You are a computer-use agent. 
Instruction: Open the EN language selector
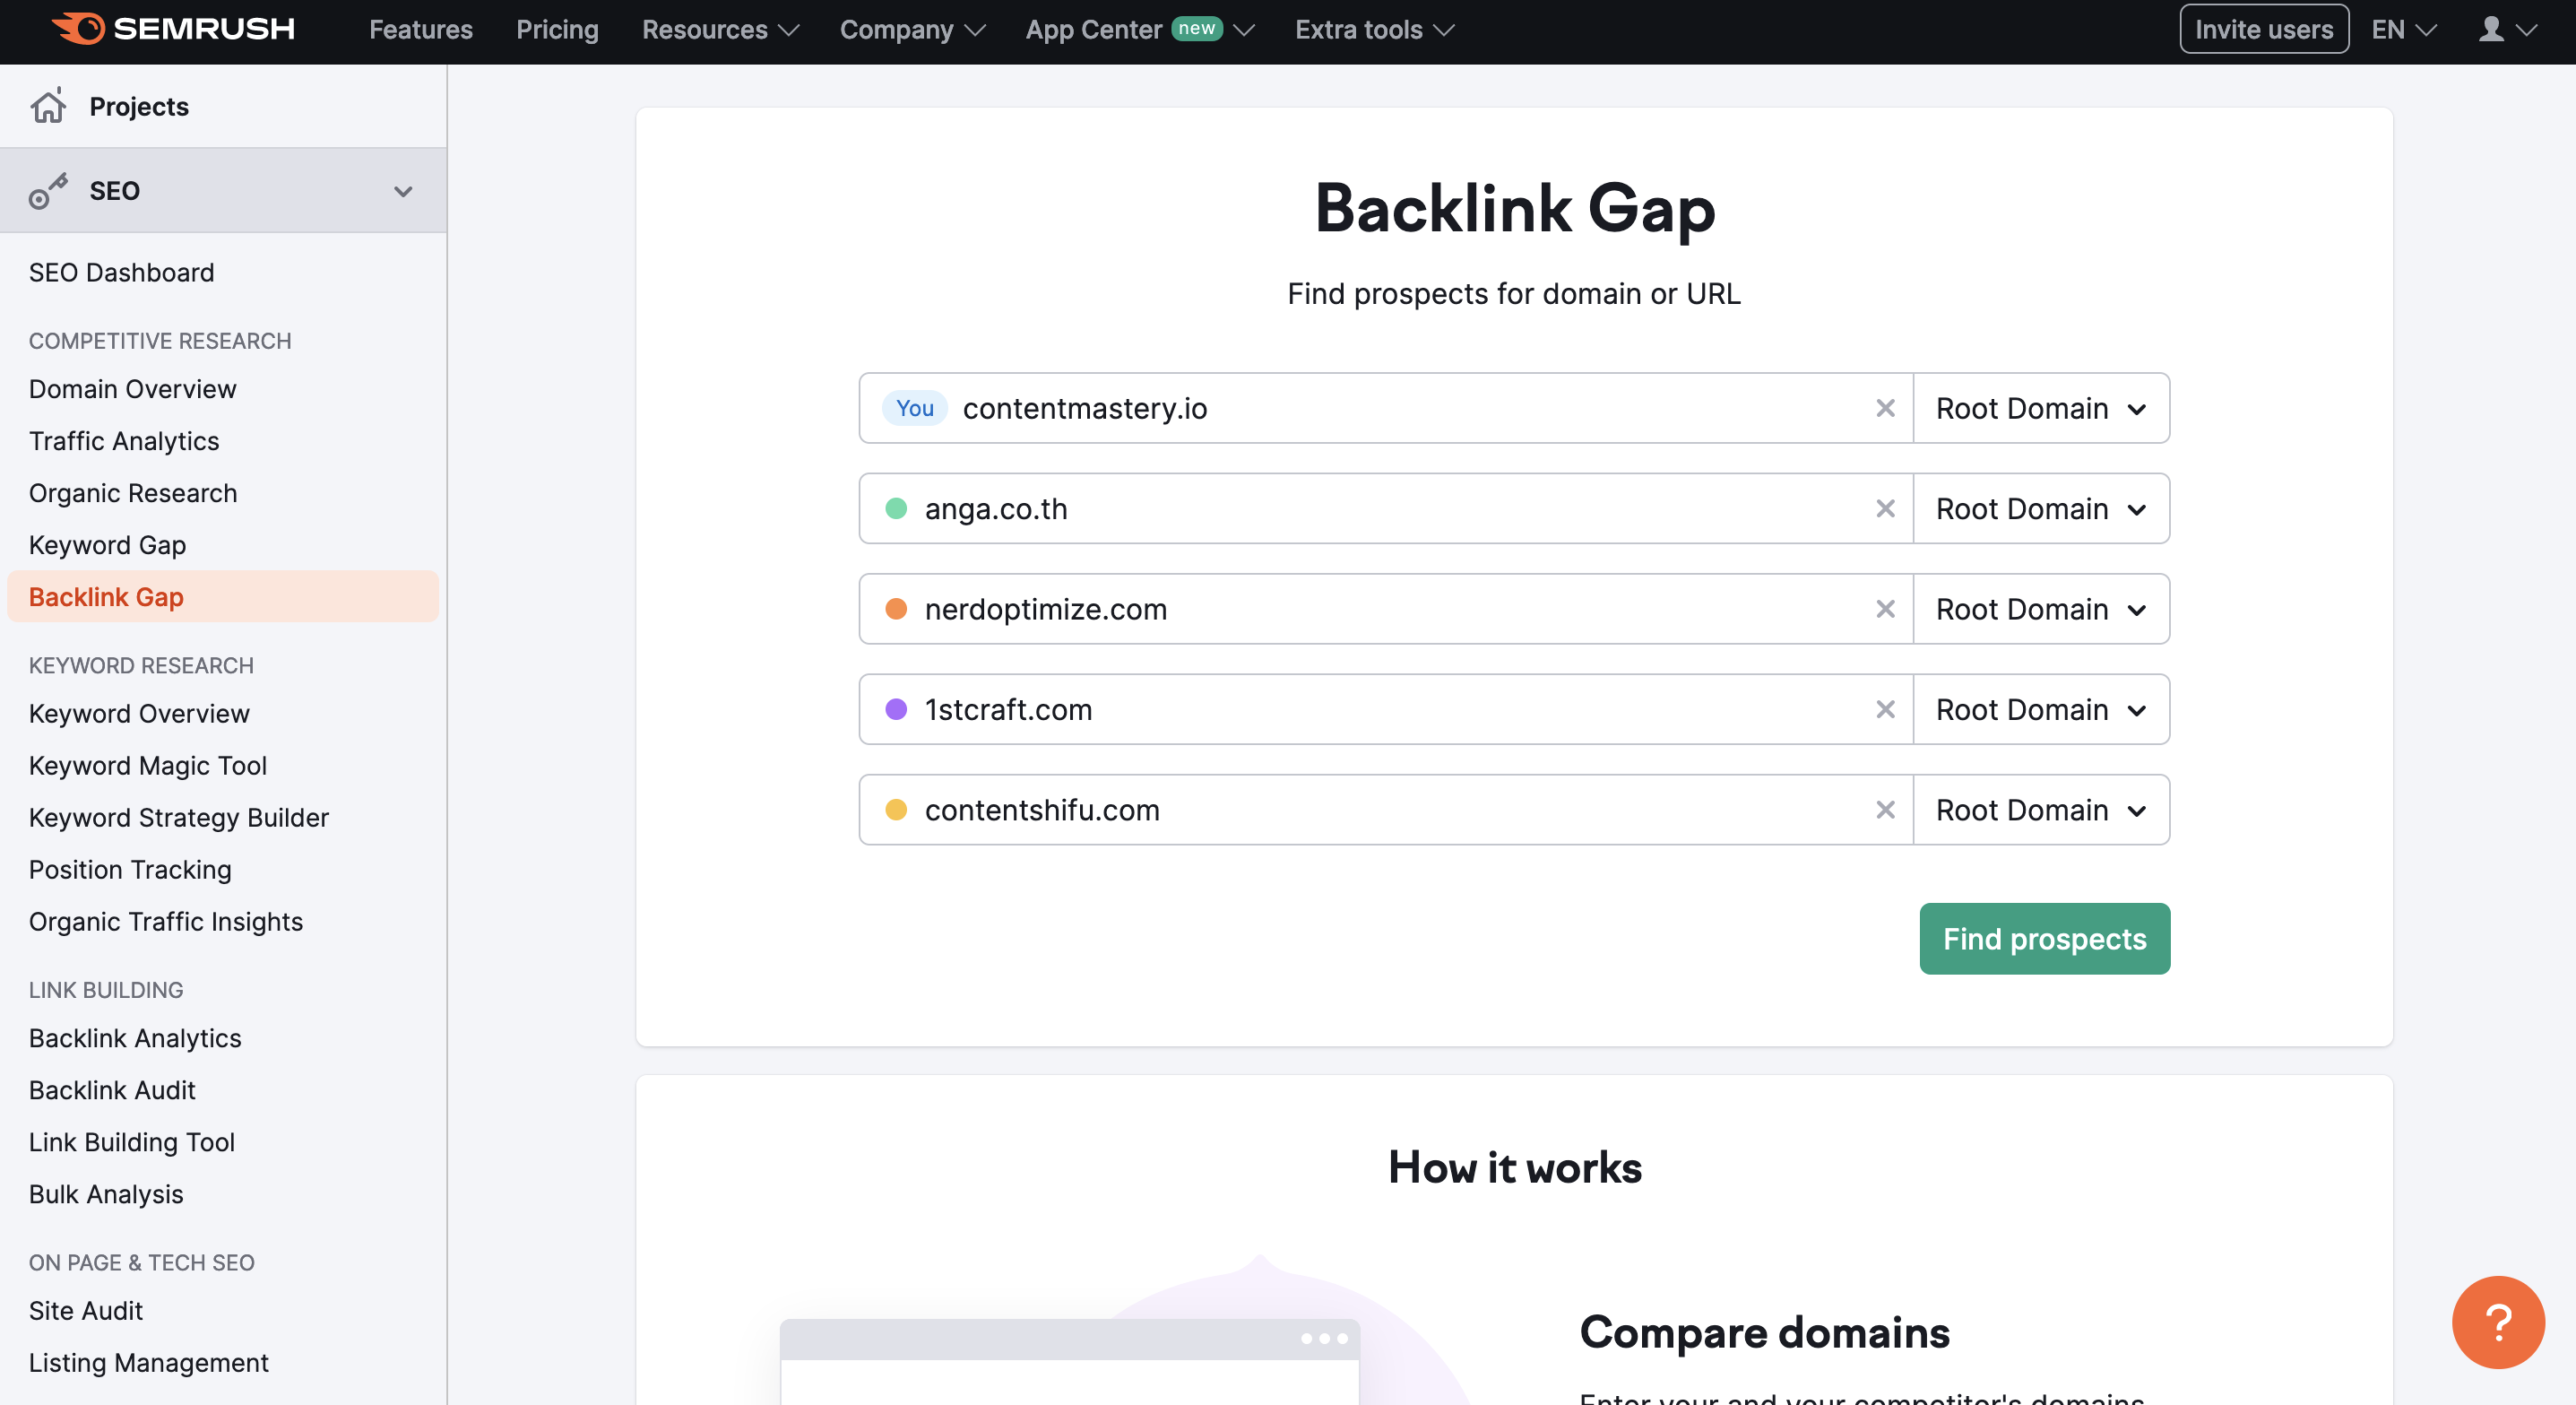coord(2403,30)
